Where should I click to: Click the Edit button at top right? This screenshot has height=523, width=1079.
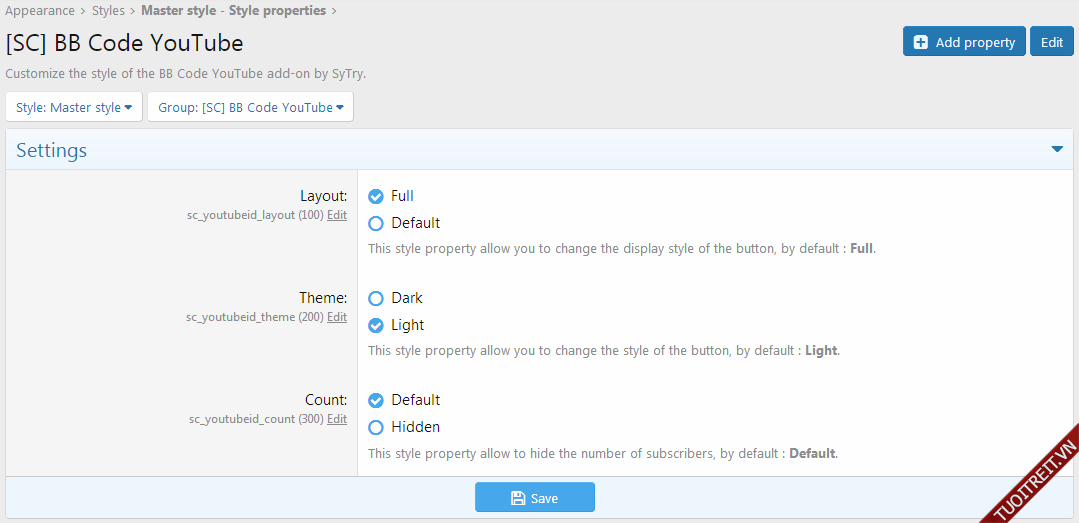(x=1051, y=42)
